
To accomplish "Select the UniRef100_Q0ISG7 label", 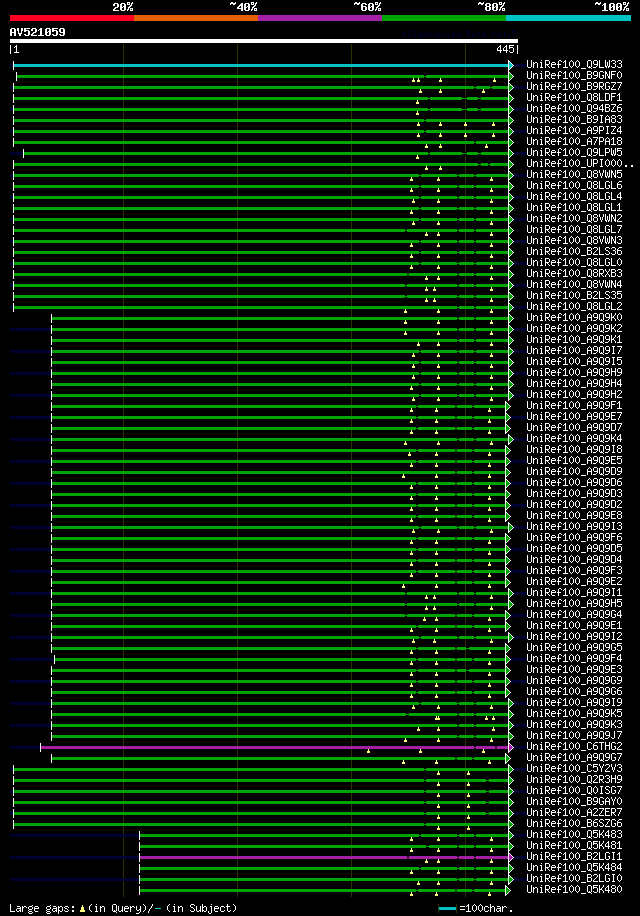I will (574, 790).
